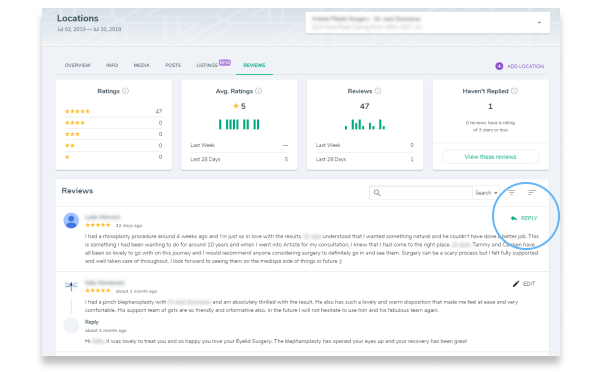Click the Edit pencil icon
The width and height of the screenshot is (594, 372).
(516, 284)
